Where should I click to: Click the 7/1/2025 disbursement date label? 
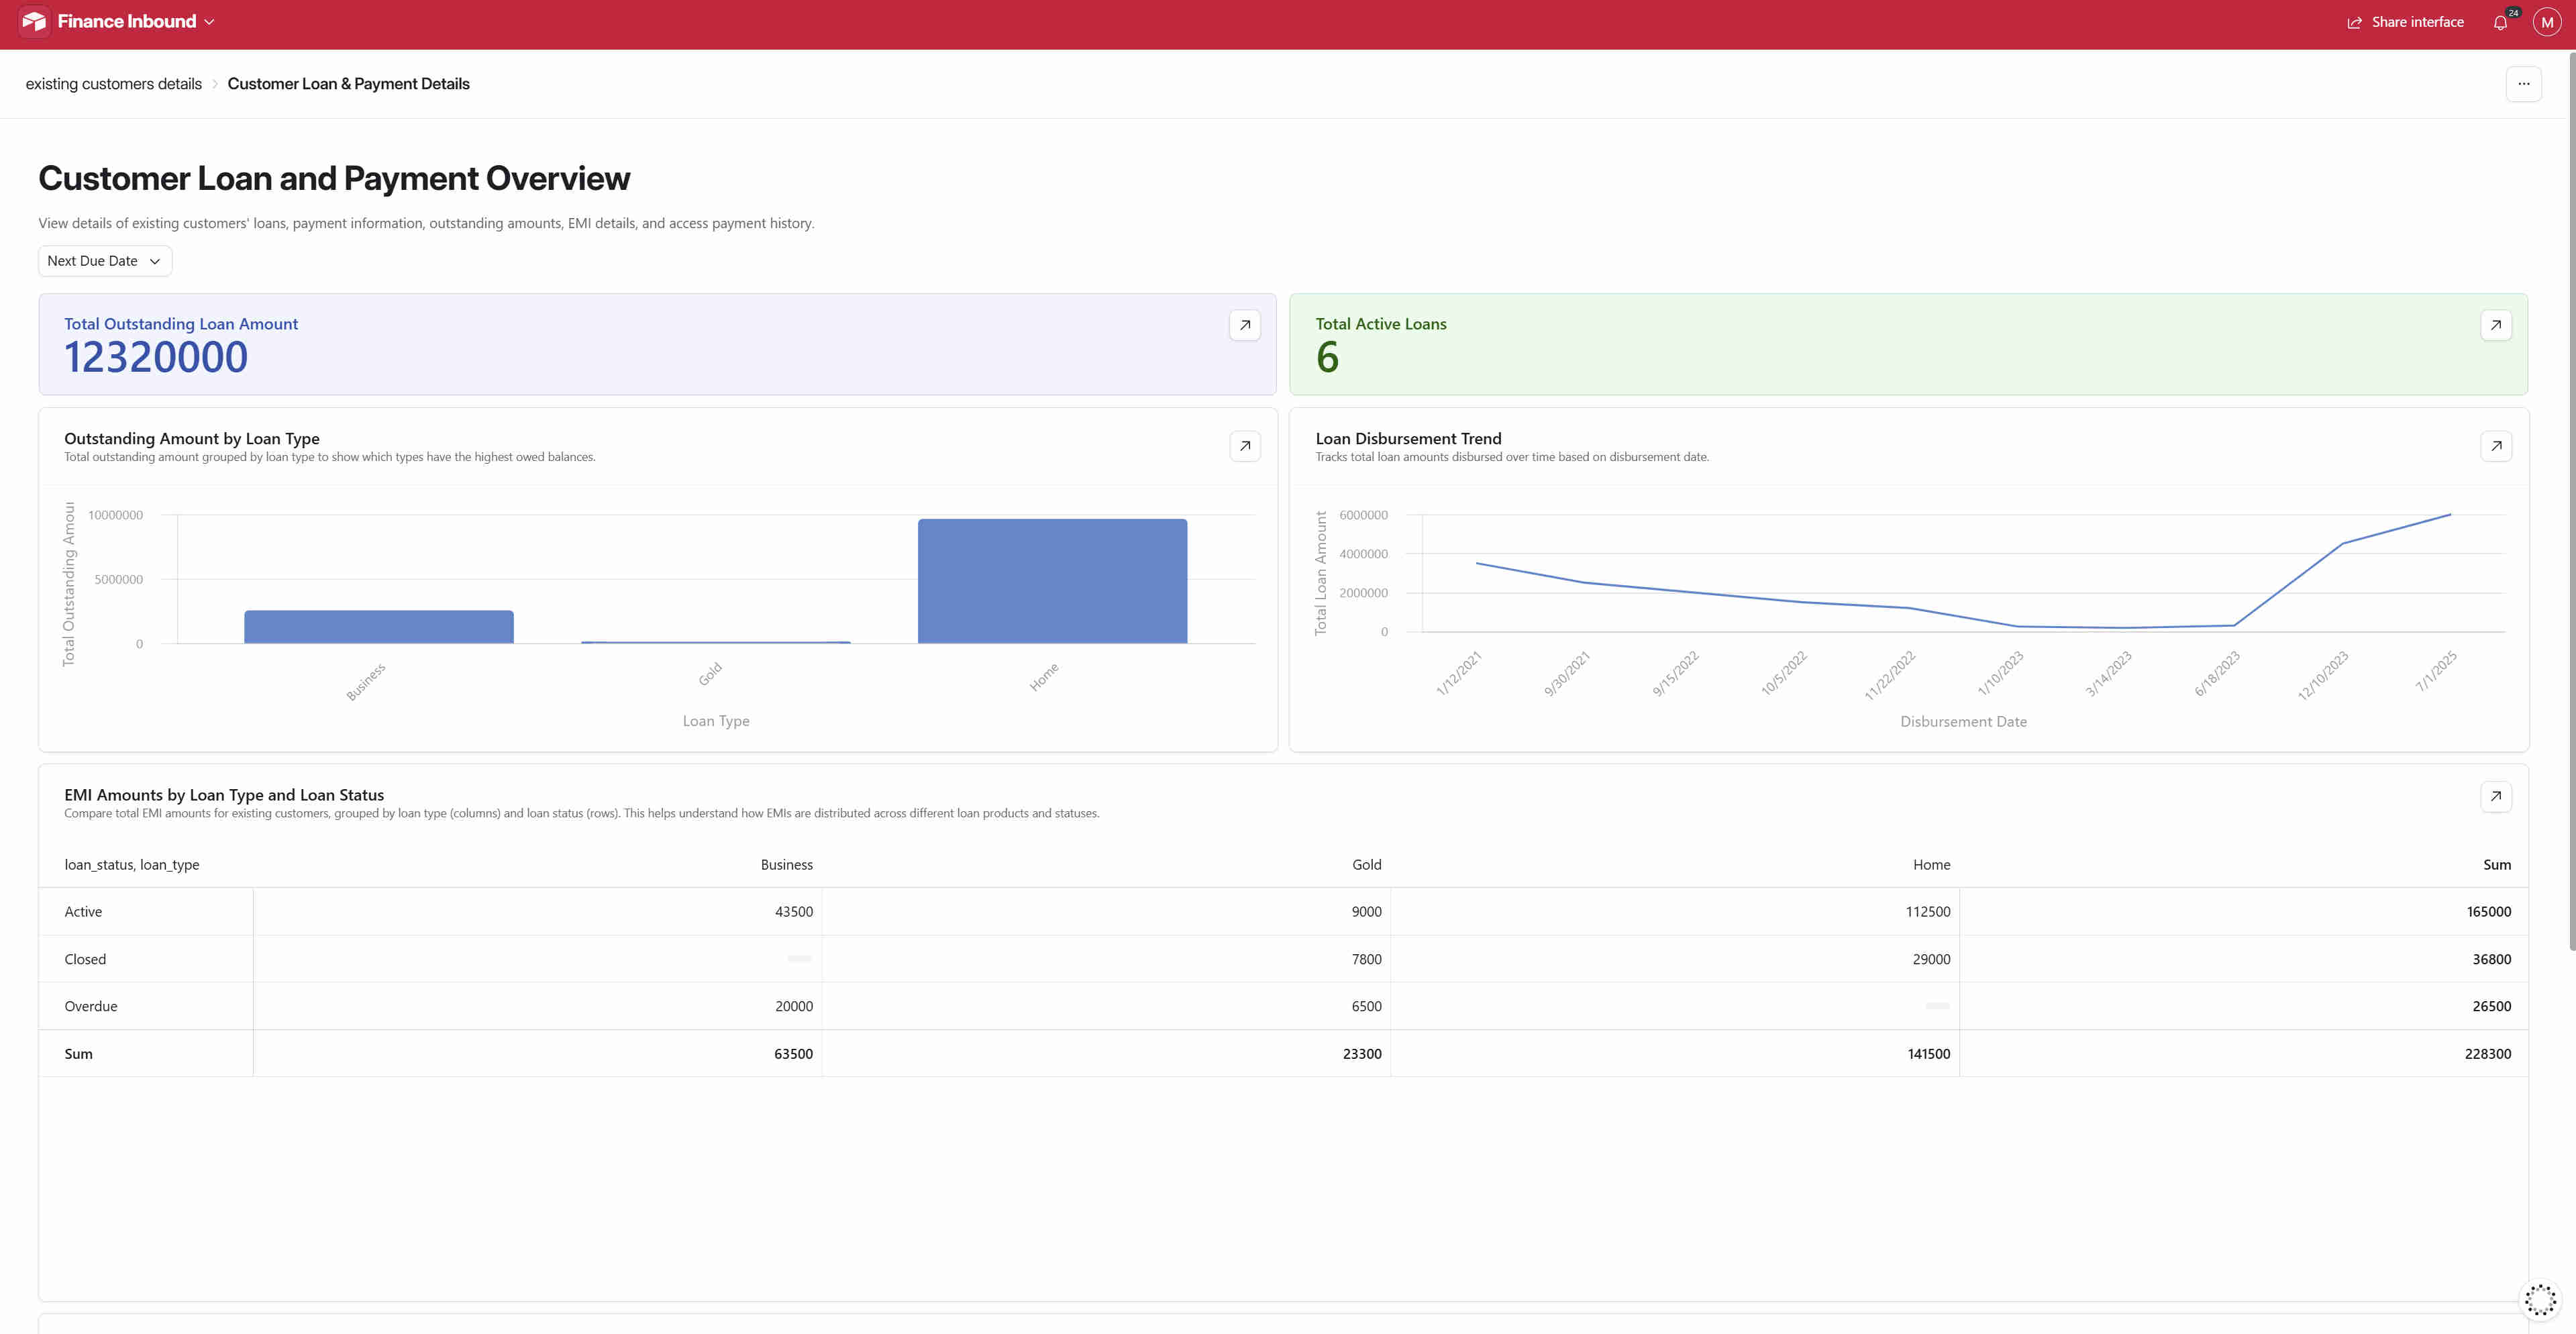2435,671
